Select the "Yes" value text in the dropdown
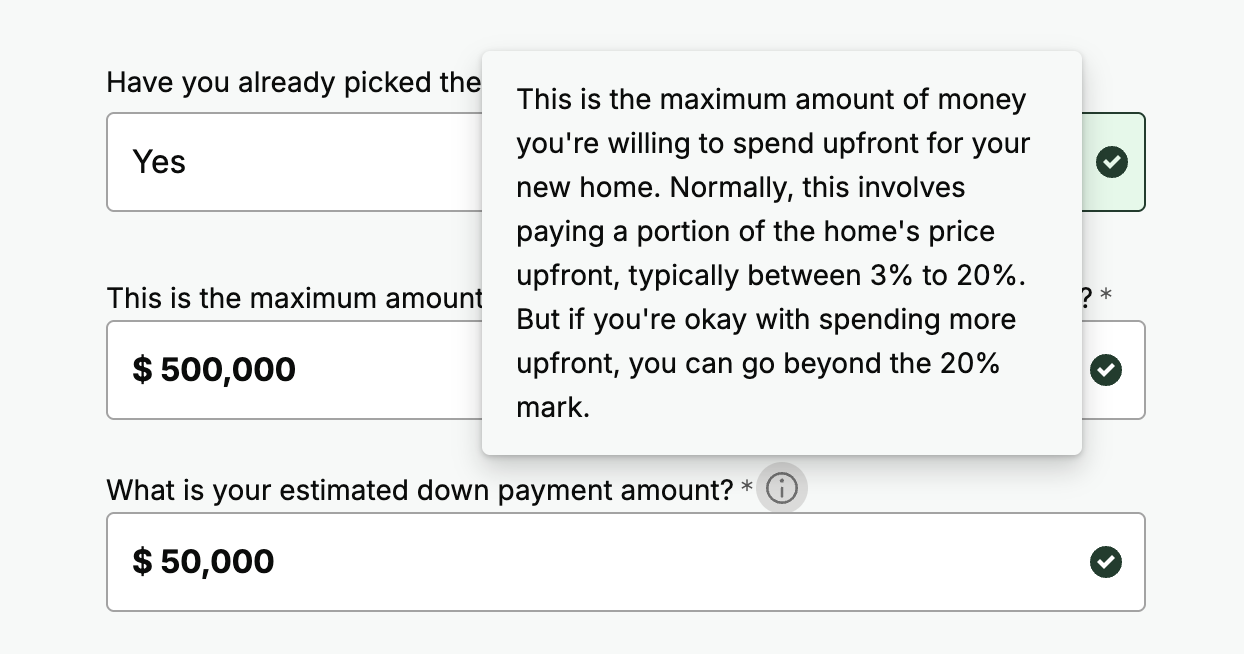The width and height of the screenshot is (1244, 654). tap(159, 162)
